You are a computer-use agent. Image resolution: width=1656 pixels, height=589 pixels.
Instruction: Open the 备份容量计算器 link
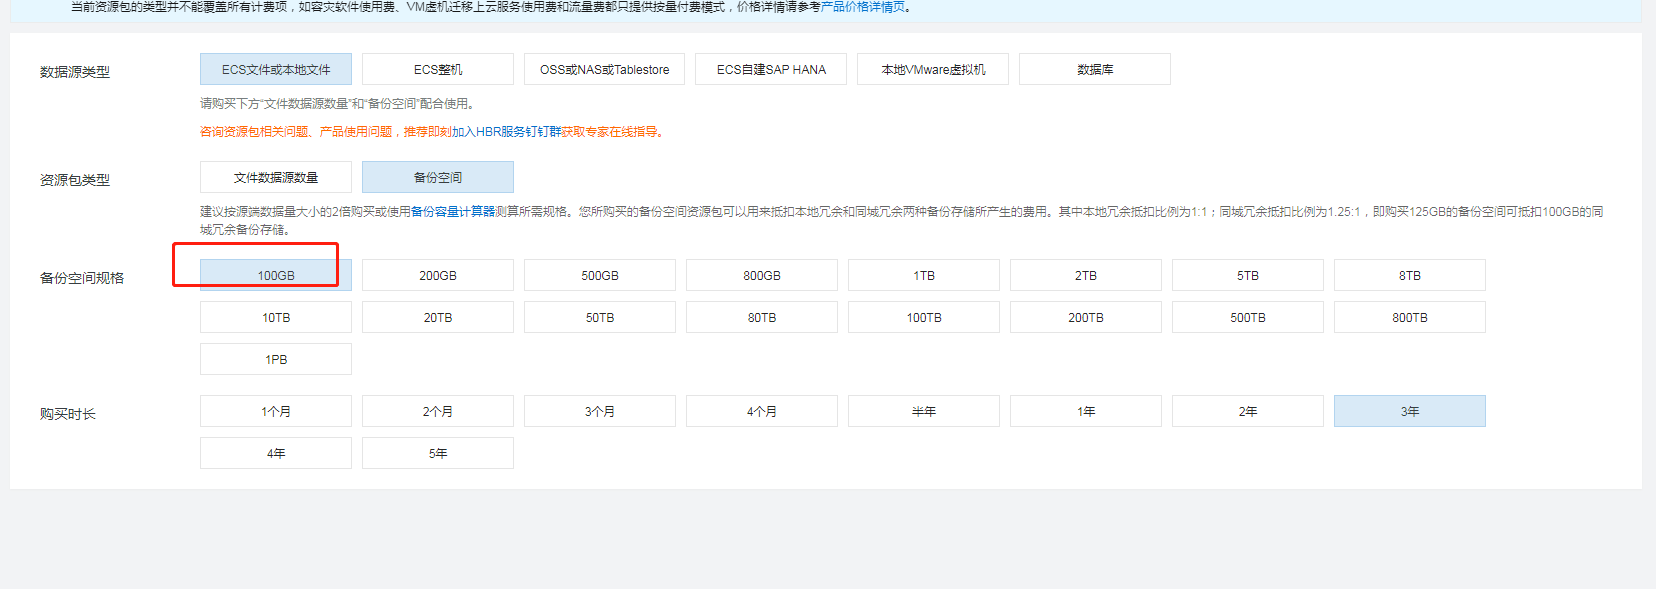(x=453, y=211)
